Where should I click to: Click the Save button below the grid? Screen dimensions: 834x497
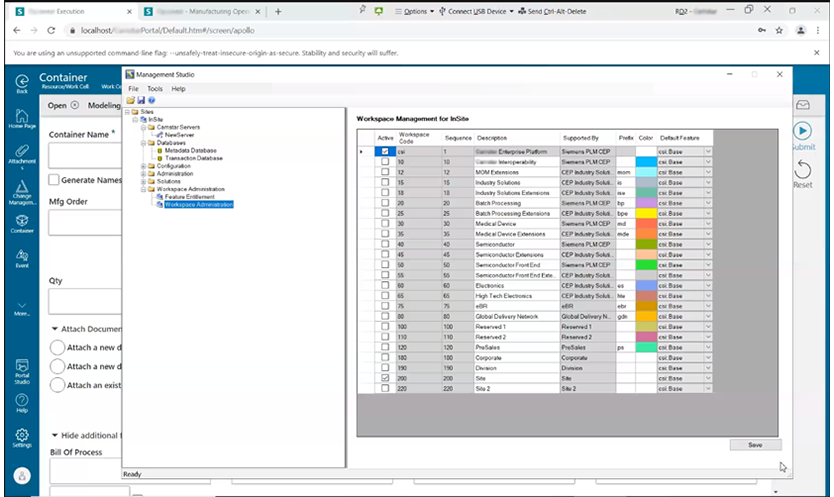pos(755,445)
